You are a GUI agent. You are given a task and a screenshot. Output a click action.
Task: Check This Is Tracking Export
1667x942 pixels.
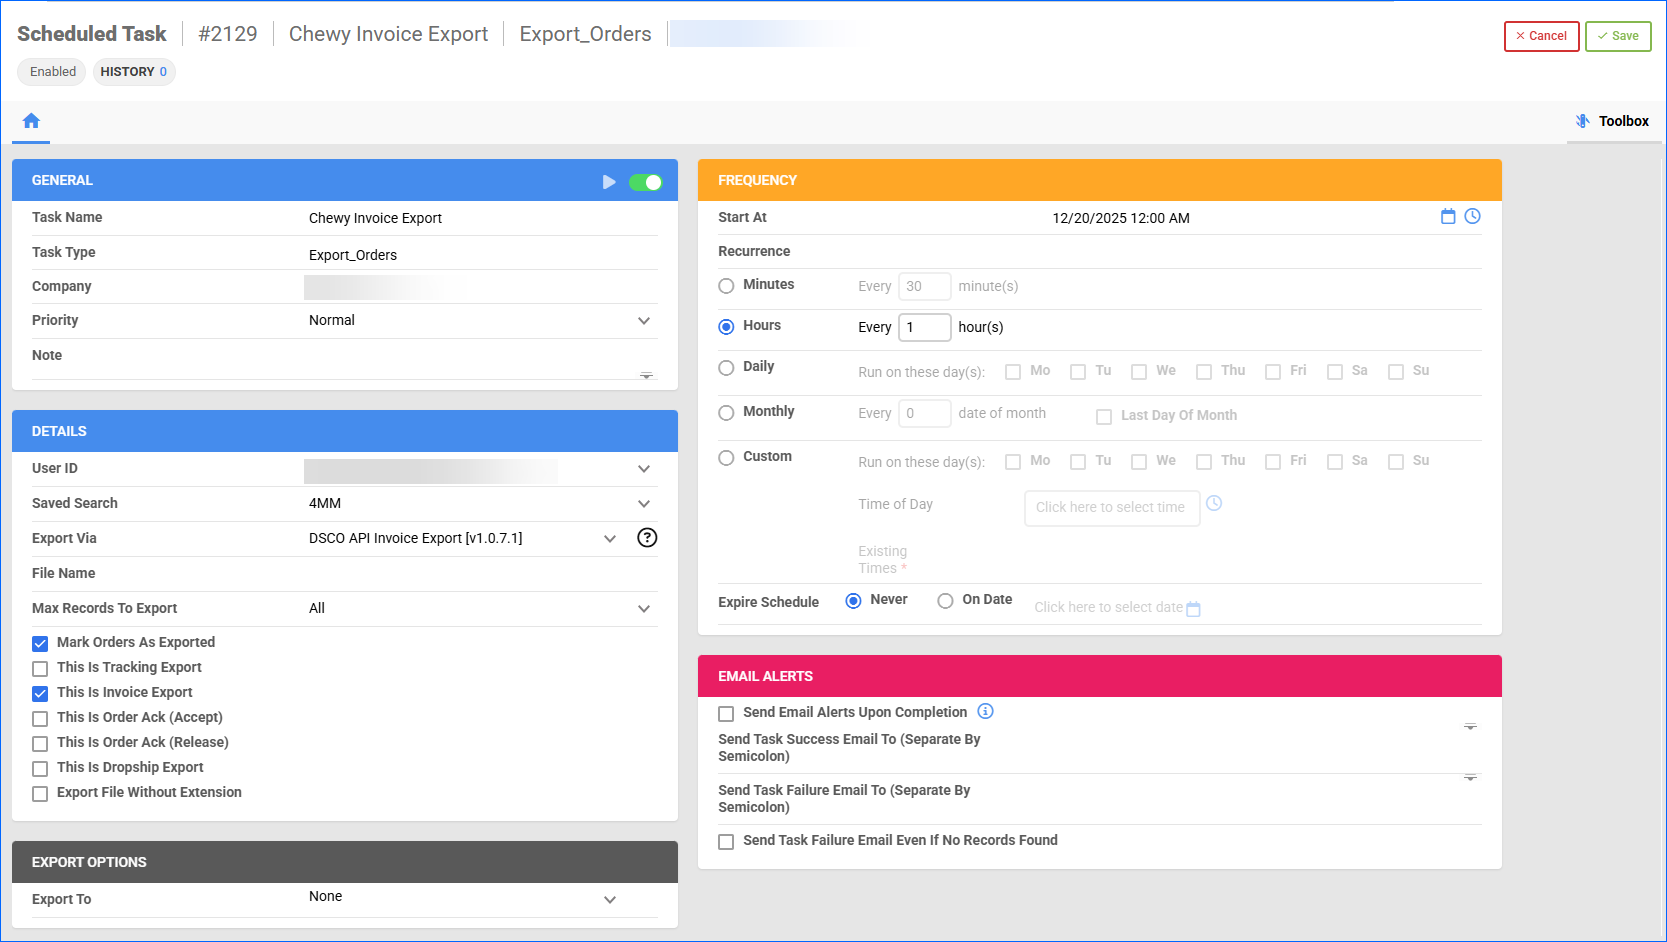[x=40, y=668]
